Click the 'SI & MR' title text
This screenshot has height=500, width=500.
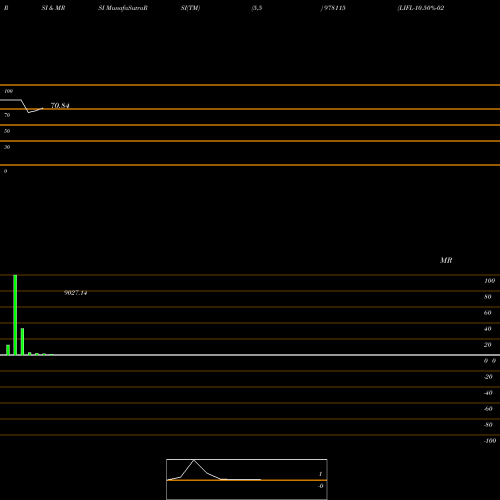[x=53, y=8]
